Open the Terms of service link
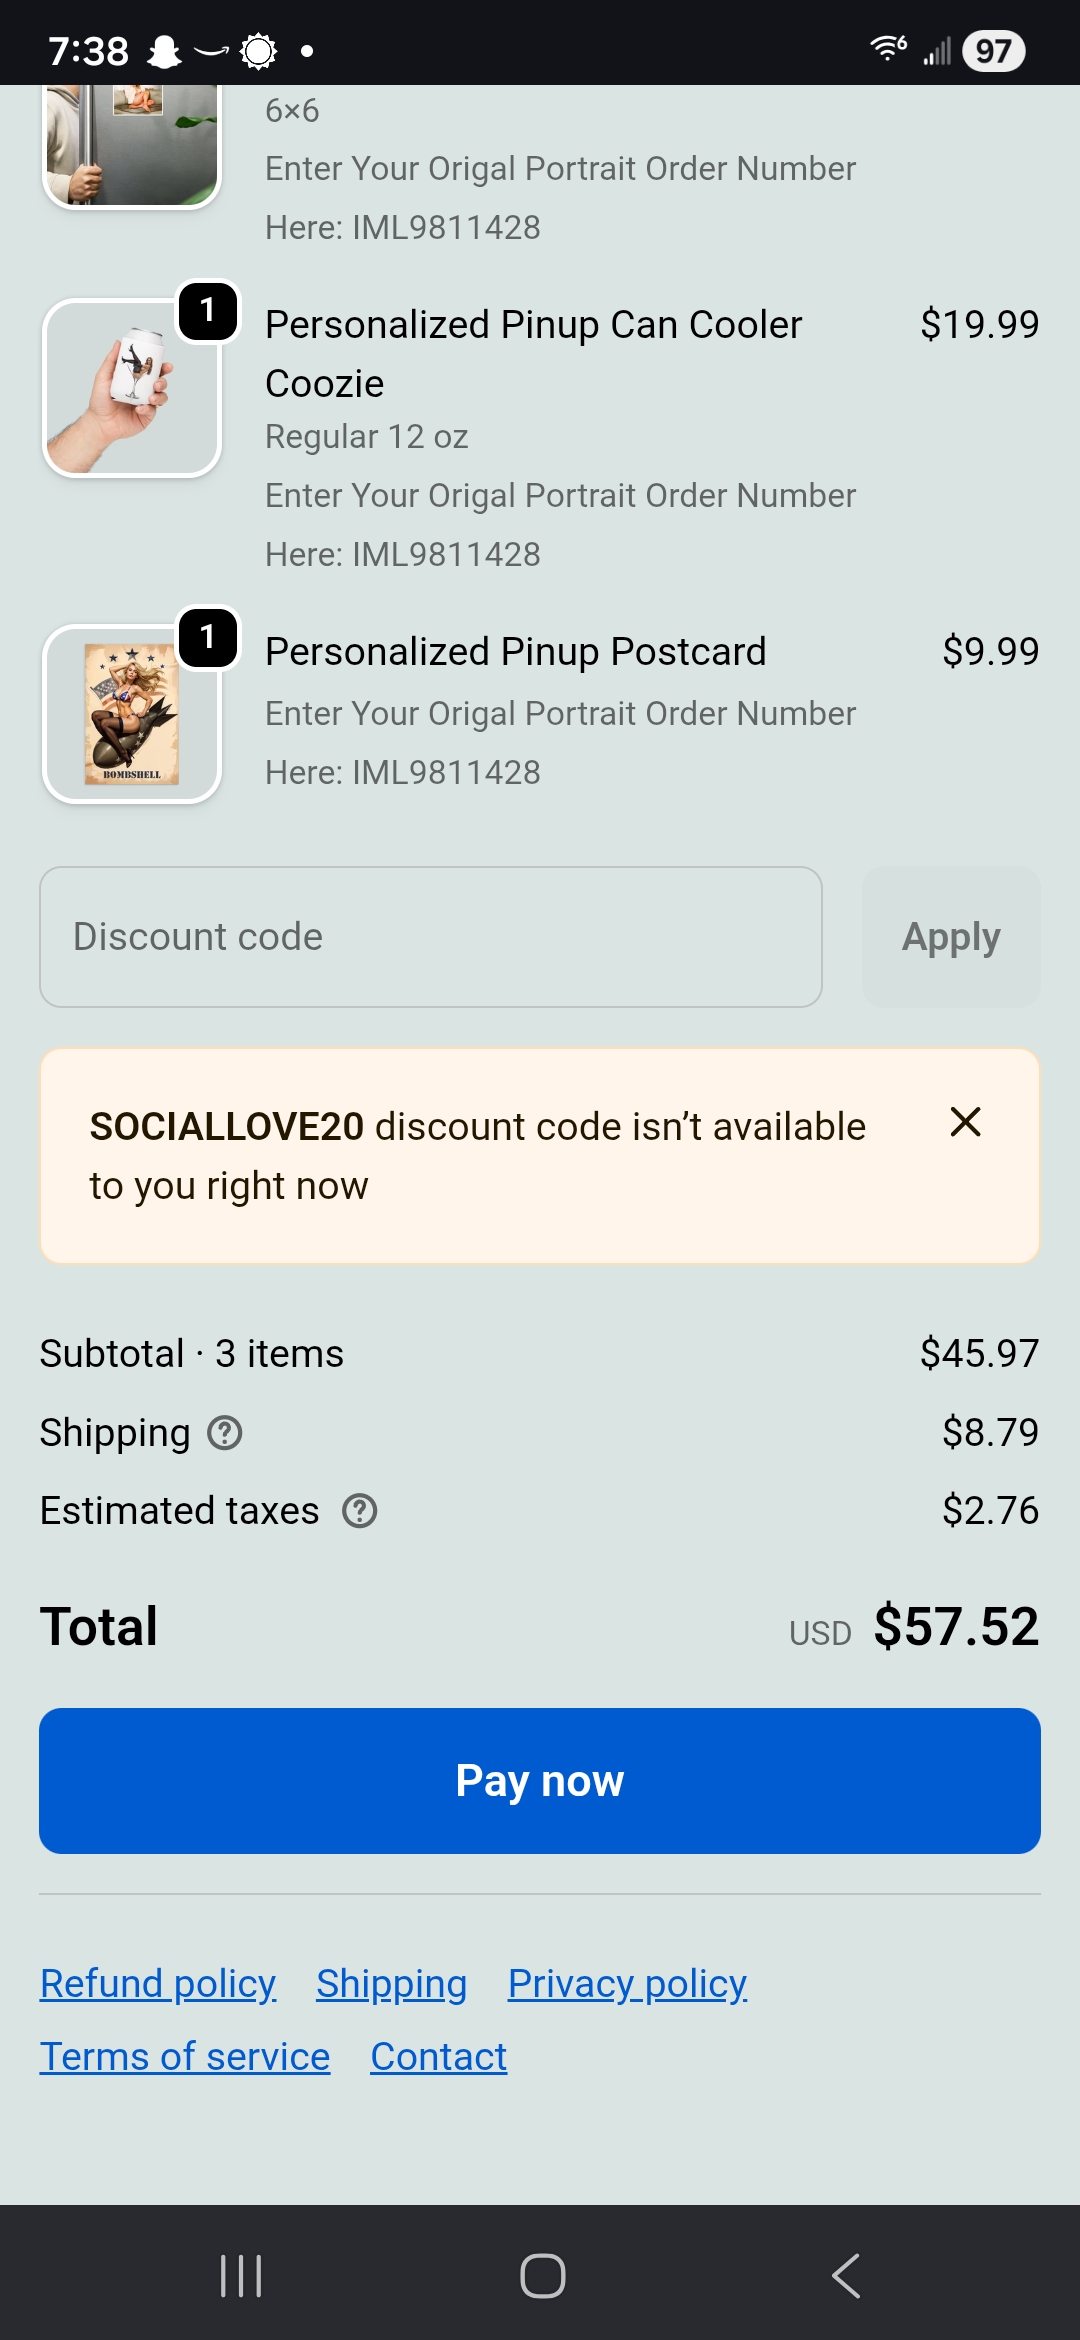 185,2057
